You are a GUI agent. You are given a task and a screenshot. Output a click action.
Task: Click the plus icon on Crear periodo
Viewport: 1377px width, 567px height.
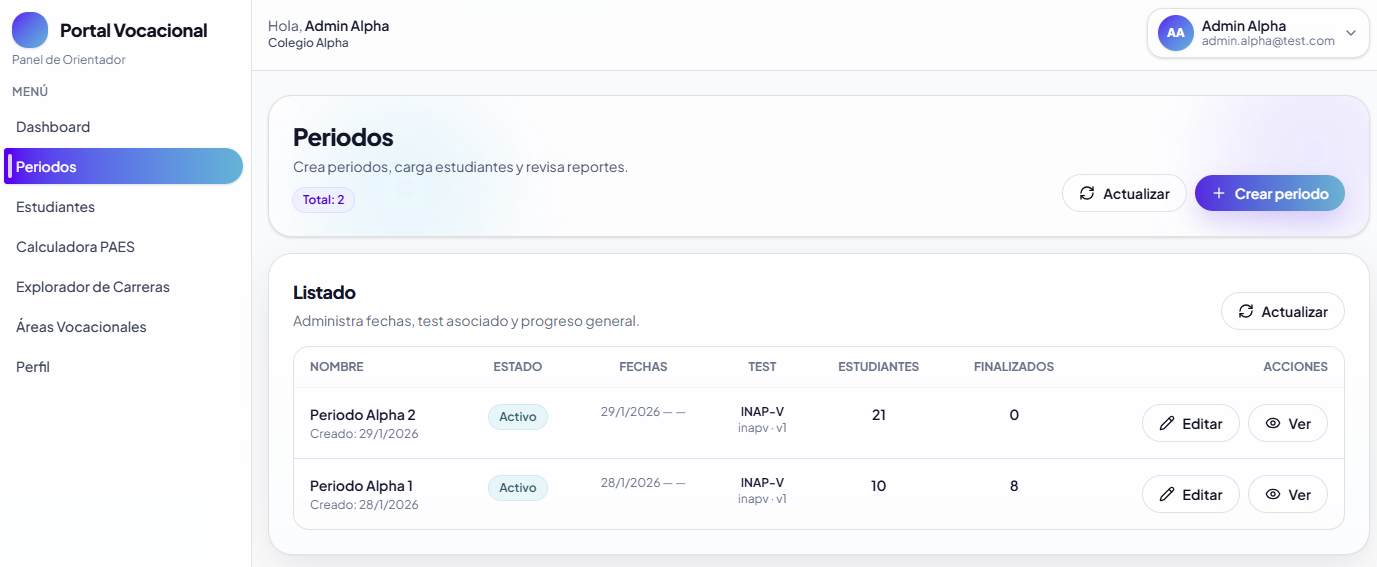point(1218,194)
